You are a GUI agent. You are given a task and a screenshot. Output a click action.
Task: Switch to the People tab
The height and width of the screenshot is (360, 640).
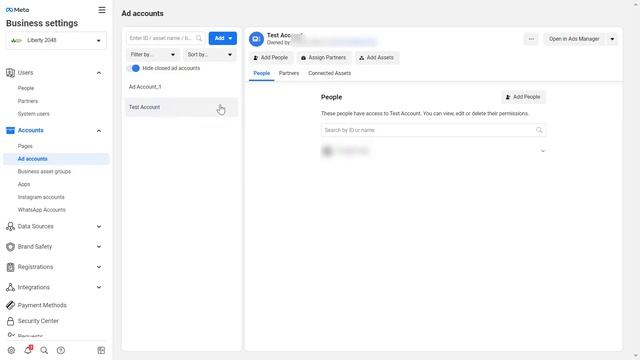(262, 73)
